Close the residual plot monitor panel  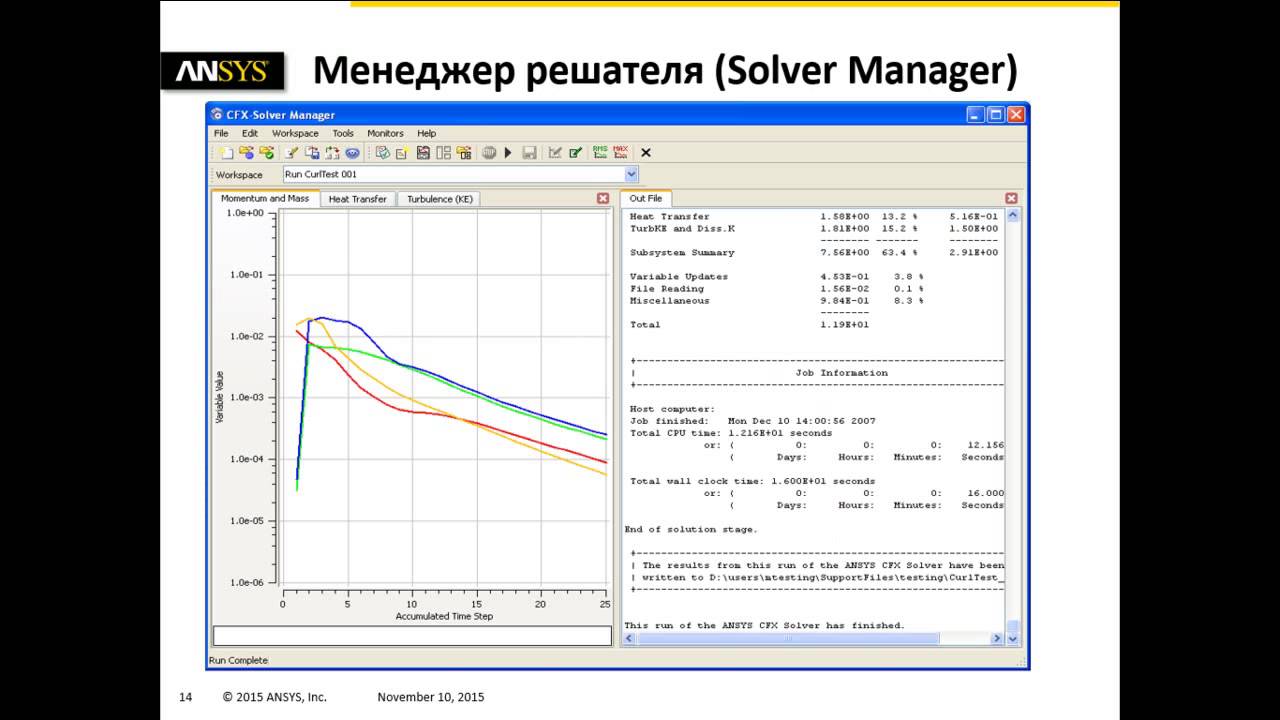pos(603,198)
